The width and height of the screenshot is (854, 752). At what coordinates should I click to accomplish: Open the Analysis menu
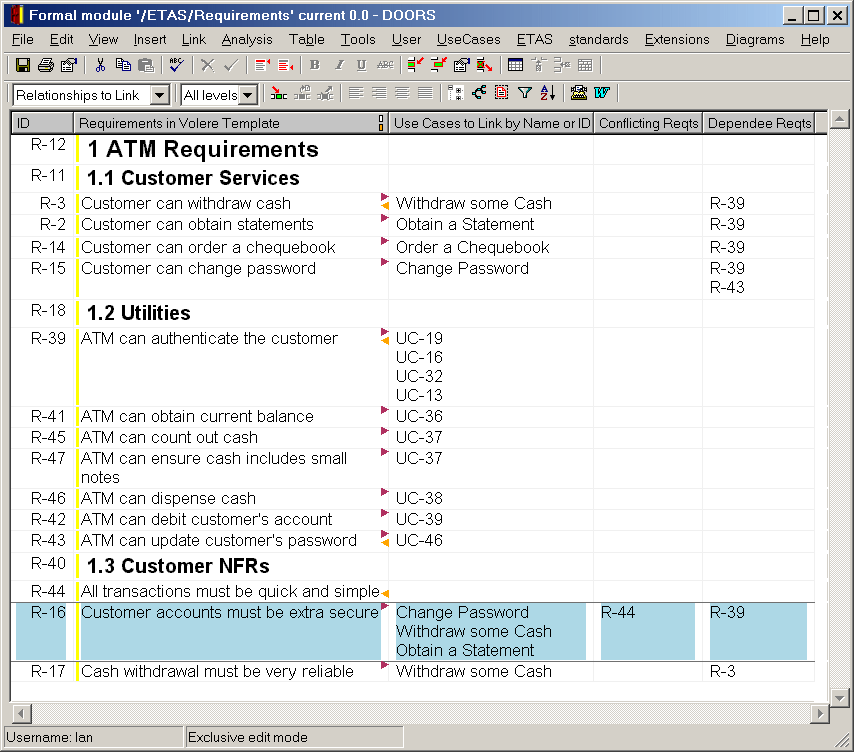coord(247,40)
